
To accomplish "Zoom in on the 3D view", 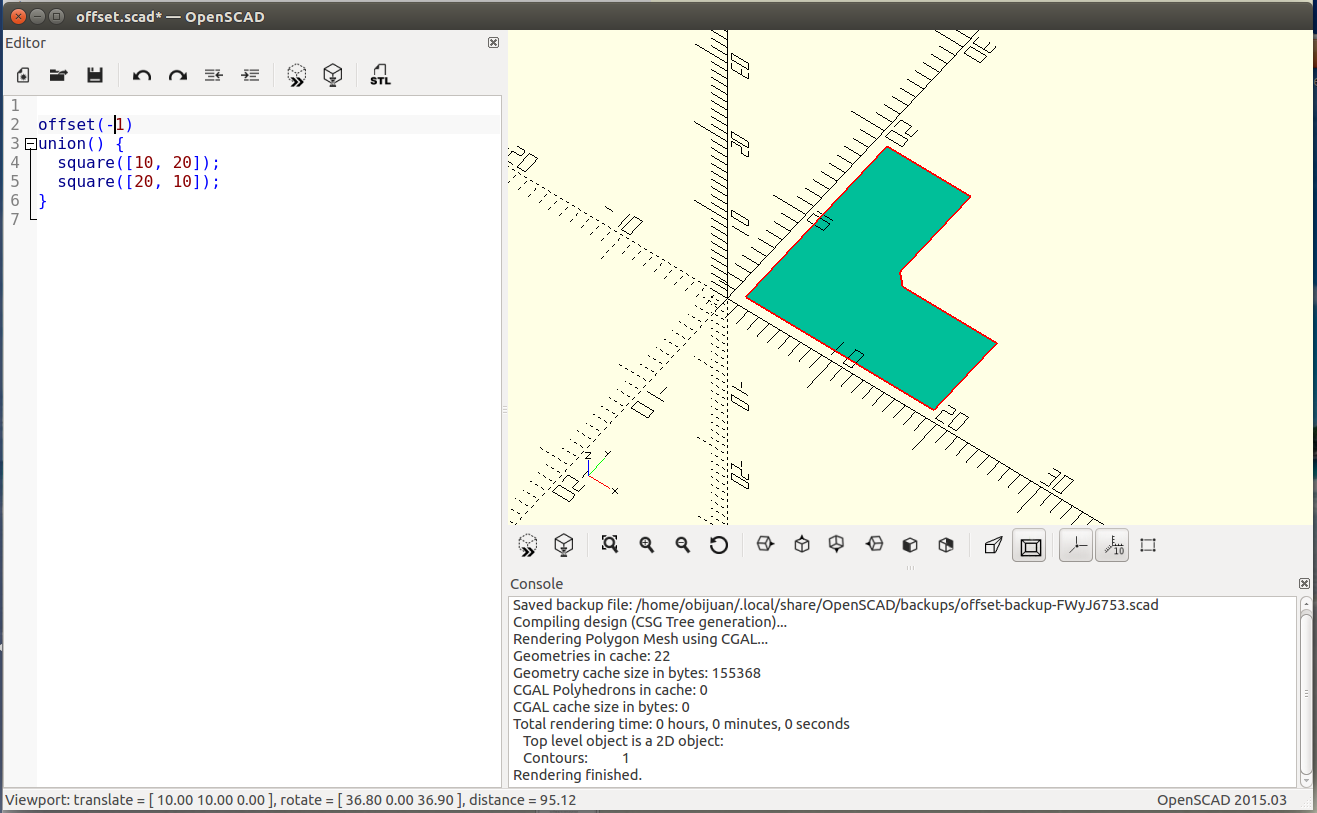I will (647, 545).
